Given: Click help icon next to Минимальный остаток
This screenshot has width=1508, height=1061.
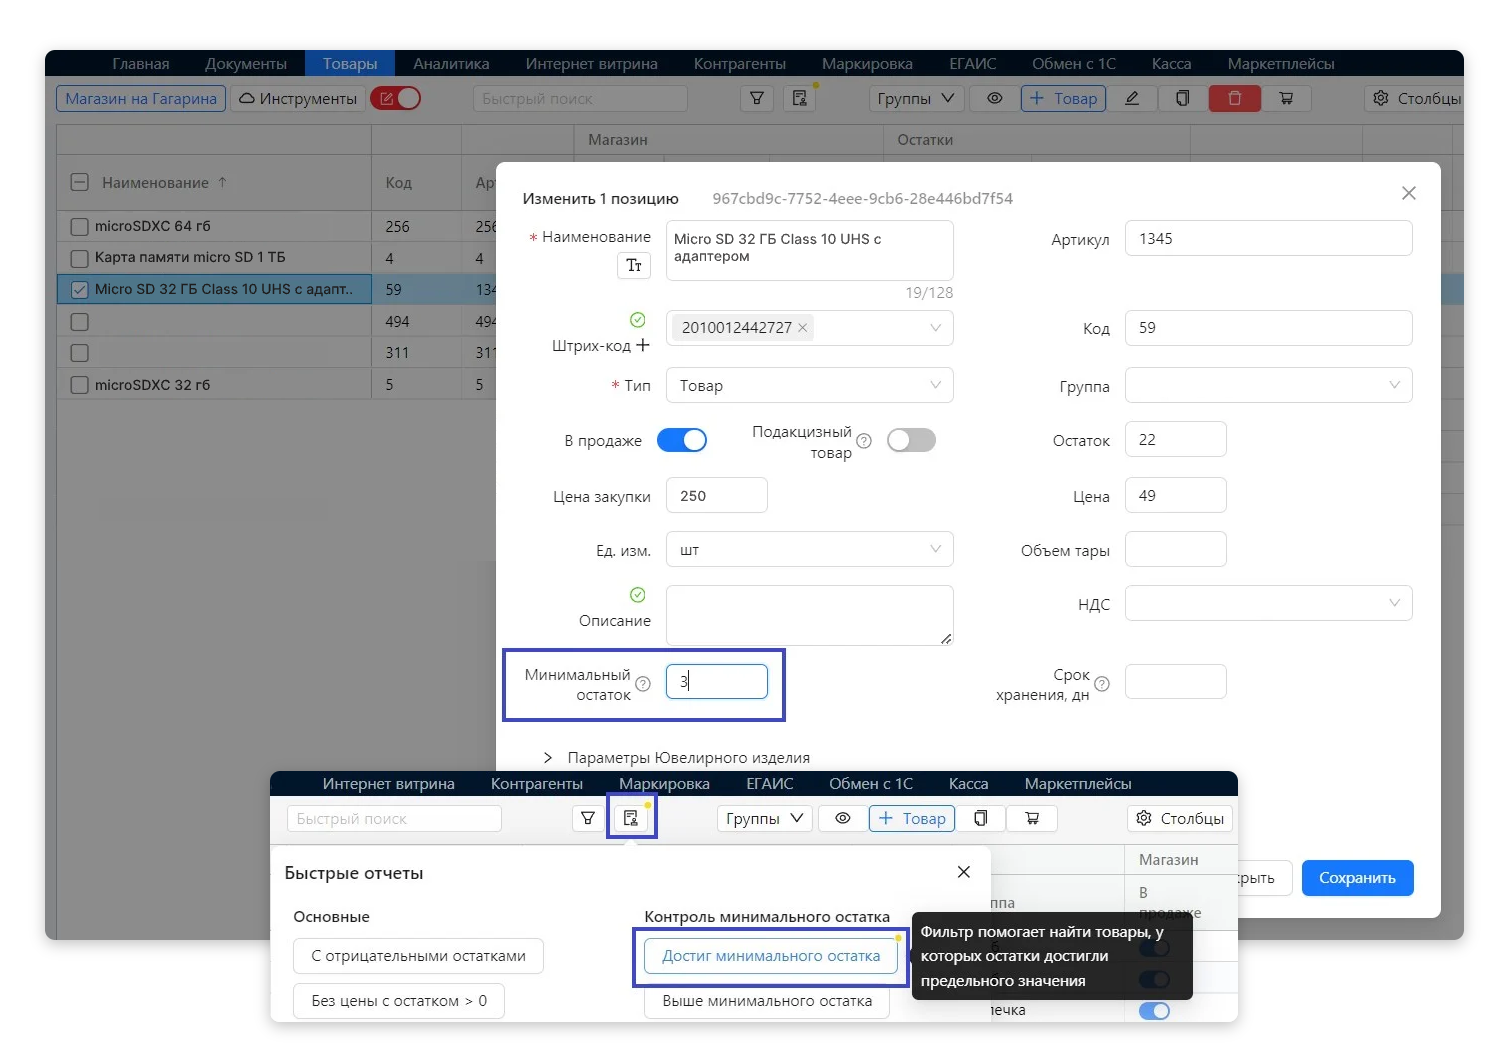Looking at the screenshot, I should 643,684.
